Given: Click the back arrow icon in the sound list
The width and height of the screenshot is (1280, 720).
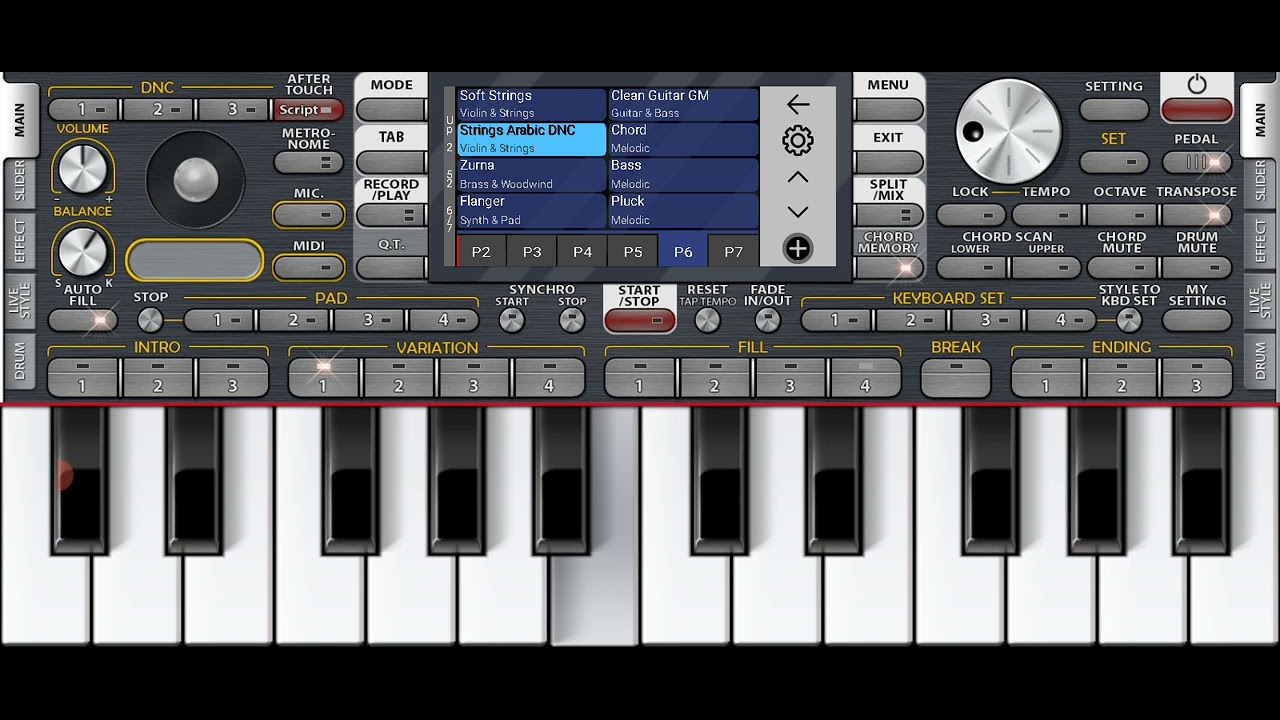Looking at the screenshot, I should 798,104.
